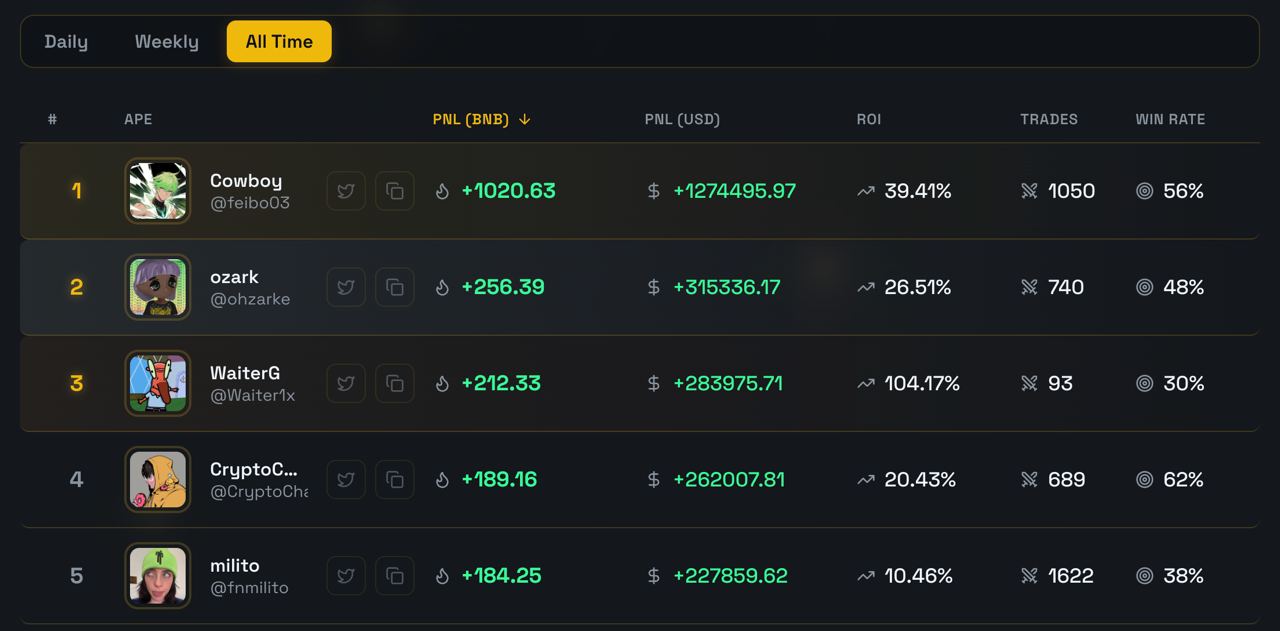The width and height of the screenshot is (1280, 631).
Task: Select the All Time tab
Action: [x=279, y=42]
